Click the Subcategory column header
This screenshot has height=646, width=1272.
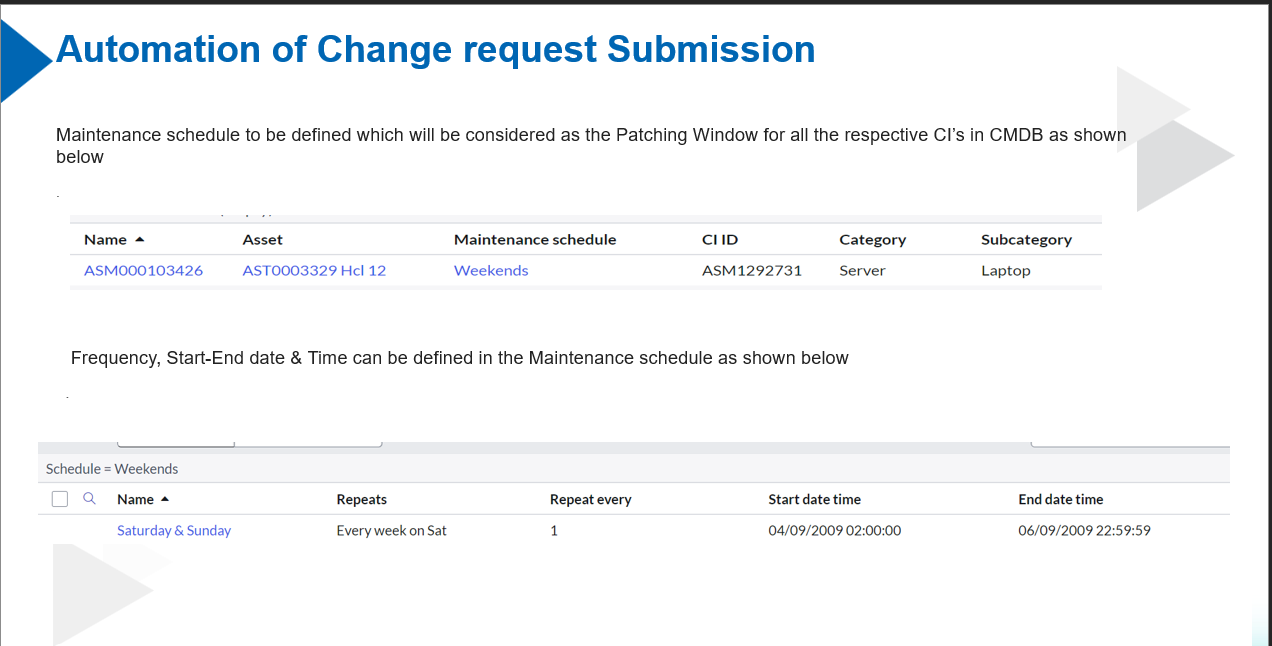click(1026, 240)
